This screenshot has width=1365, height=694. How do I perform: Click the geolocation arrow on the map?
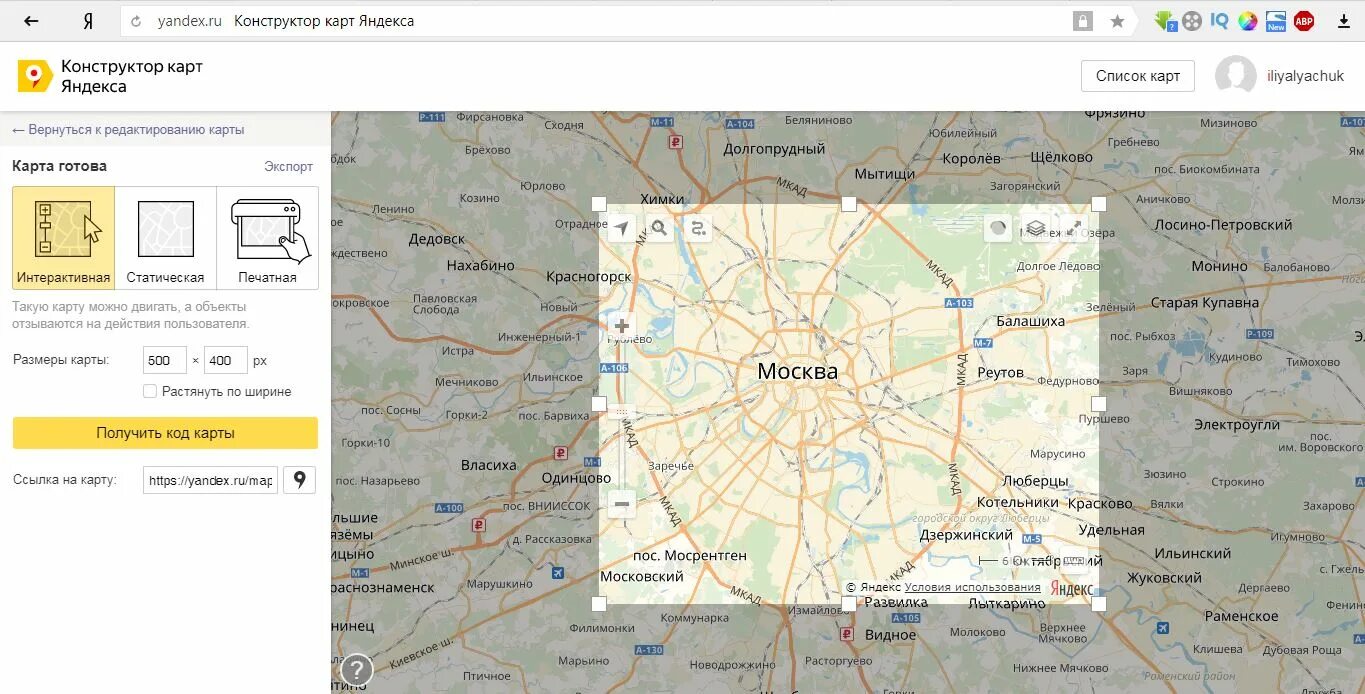coord(621,229)
